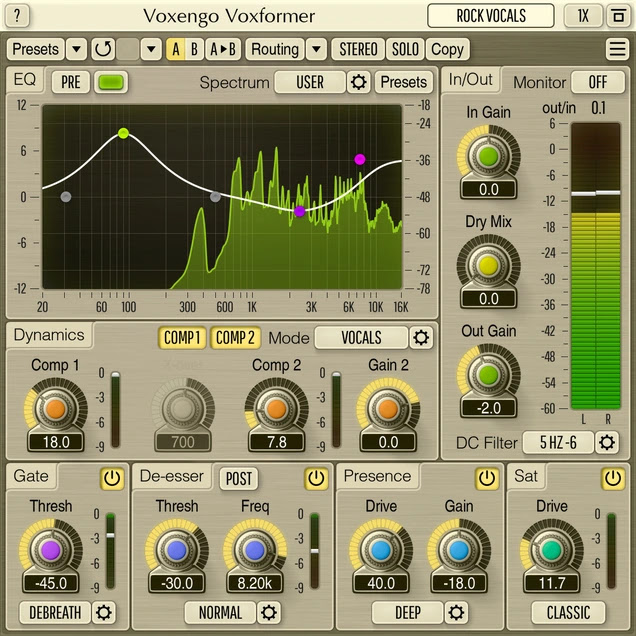
Task: Click the Copy button
Action: 447,49
